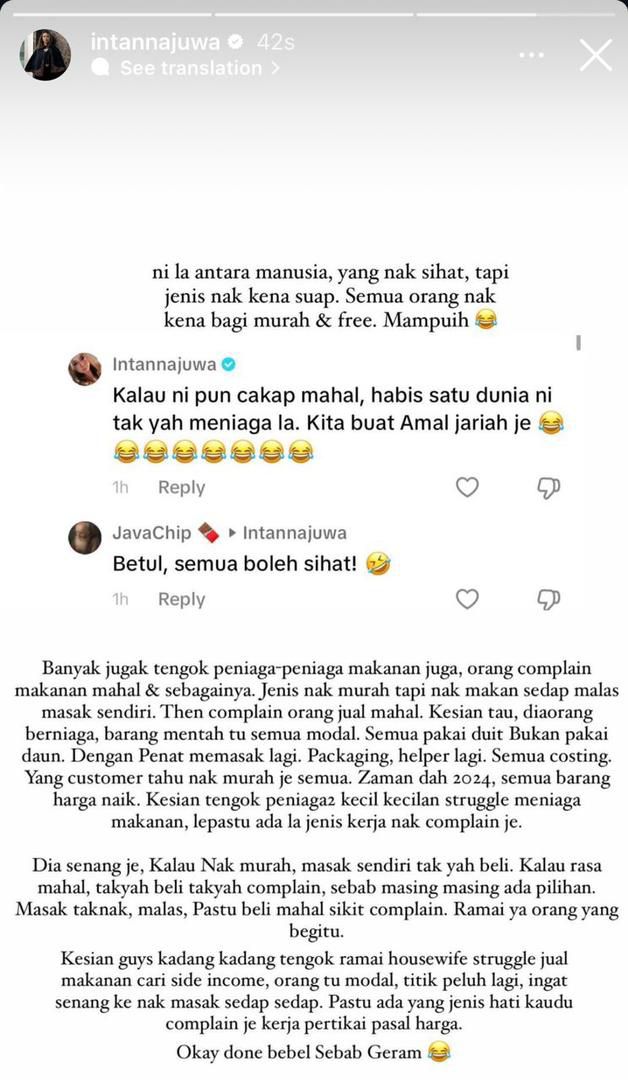The image size is (628, 1080).
Task: Jump to third story progress segment
Action: point(517,14)
